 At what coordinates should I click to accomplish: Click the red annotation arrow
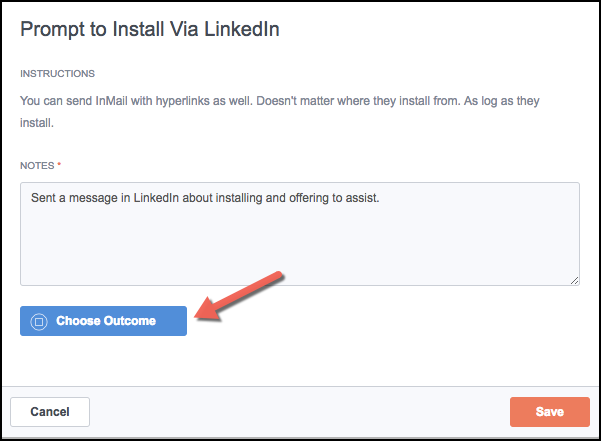239,296
